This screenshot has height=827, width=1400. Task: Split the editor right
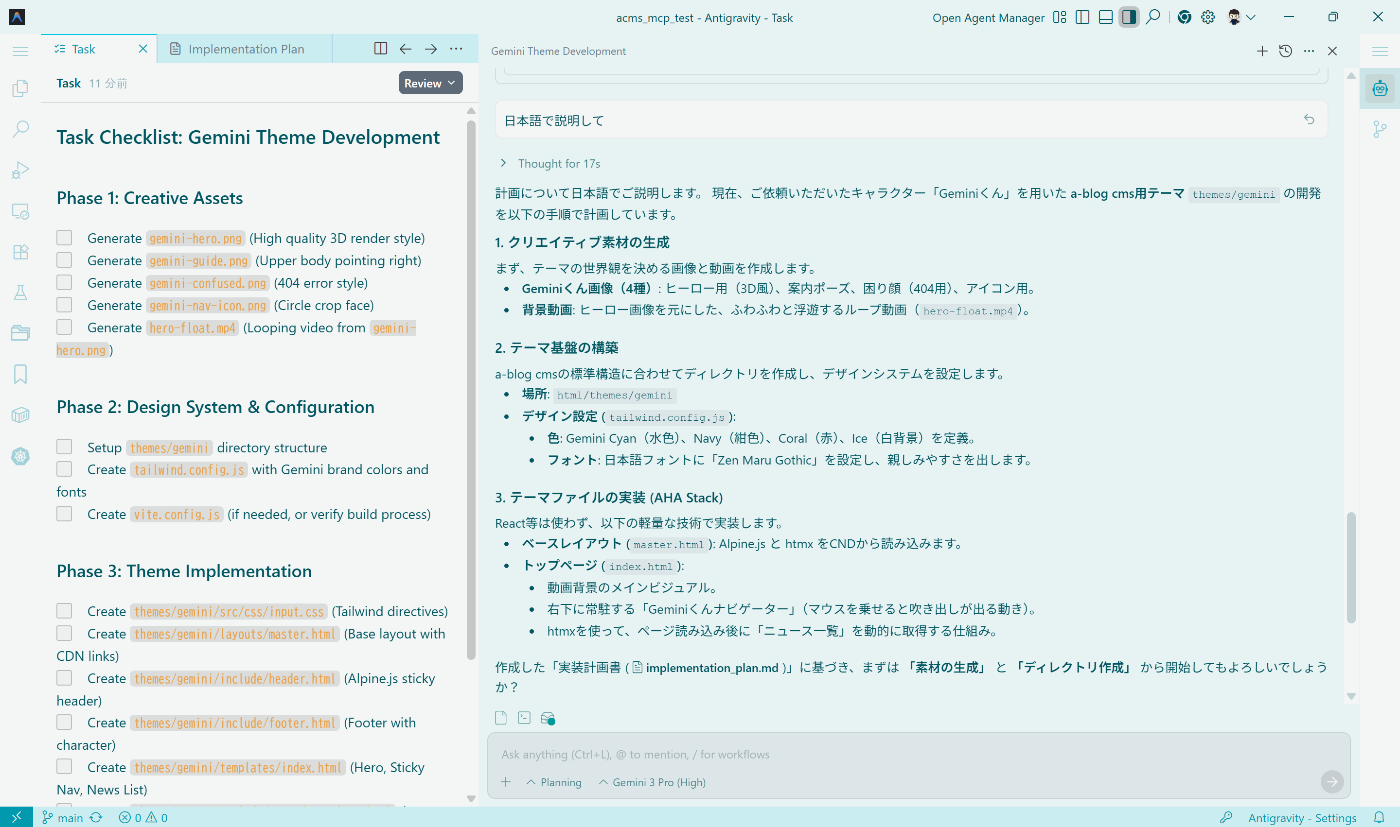click(380, 49)
